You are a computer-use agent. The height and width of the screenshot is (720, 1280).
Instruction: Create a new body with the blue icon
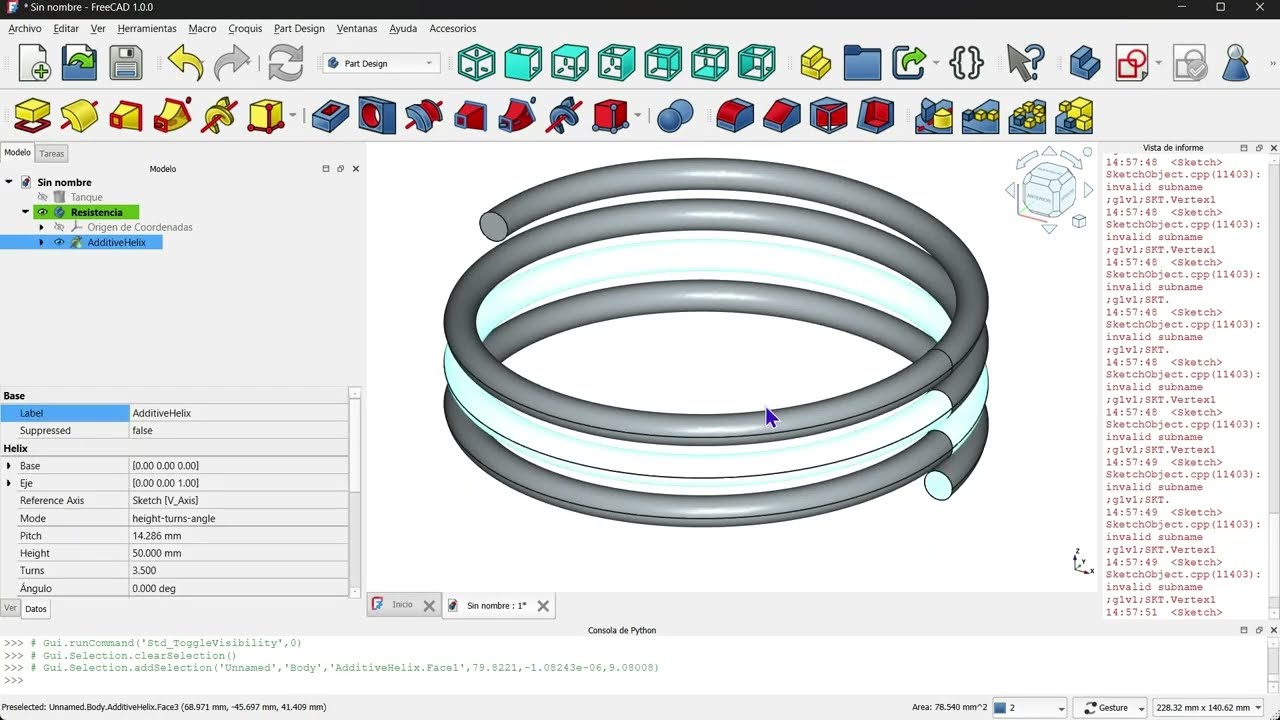tap(1085, 63)
